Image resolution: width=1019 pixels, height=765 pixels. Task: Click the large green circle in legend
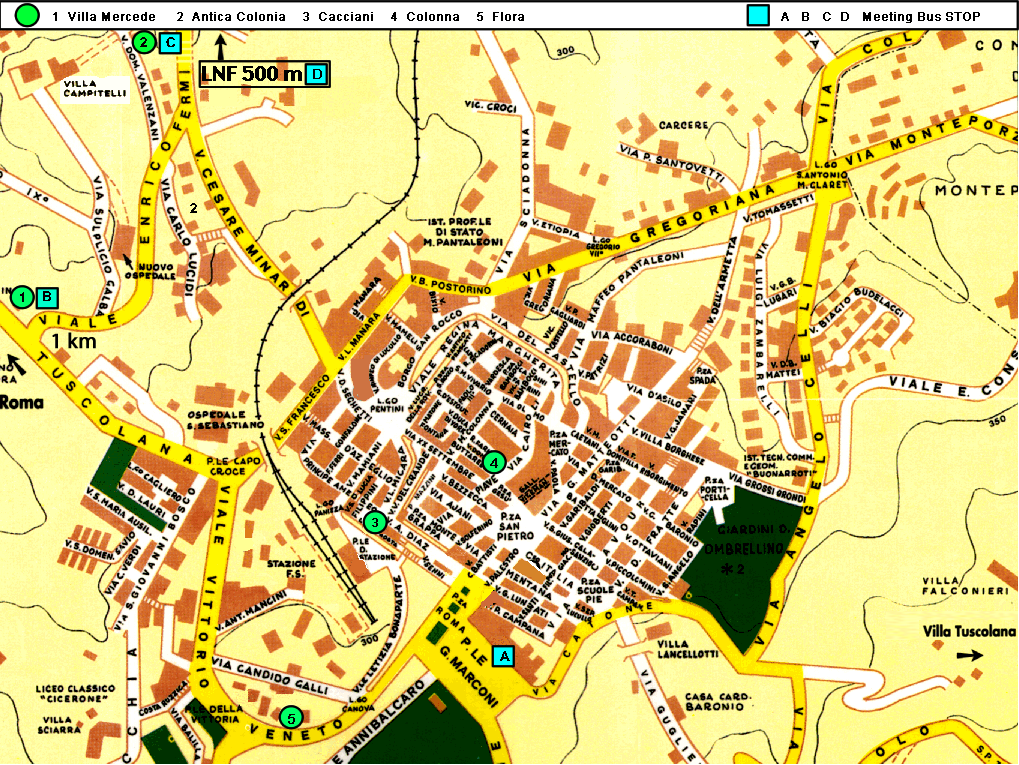click(x=28, y=16)
